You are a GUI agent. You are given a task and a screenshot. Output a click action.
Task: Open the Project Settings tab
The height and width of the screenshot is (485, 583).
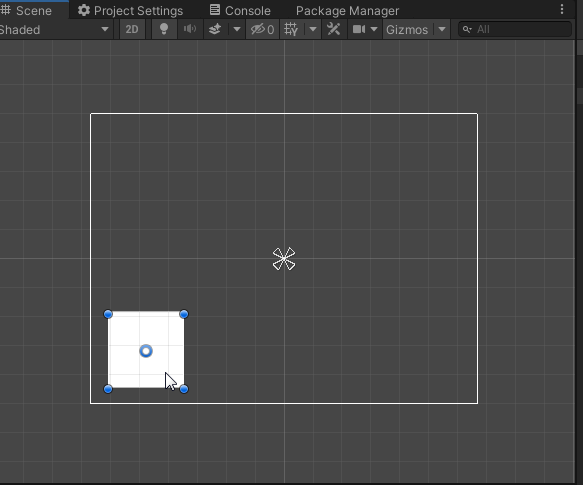click(x=130, y=10)
